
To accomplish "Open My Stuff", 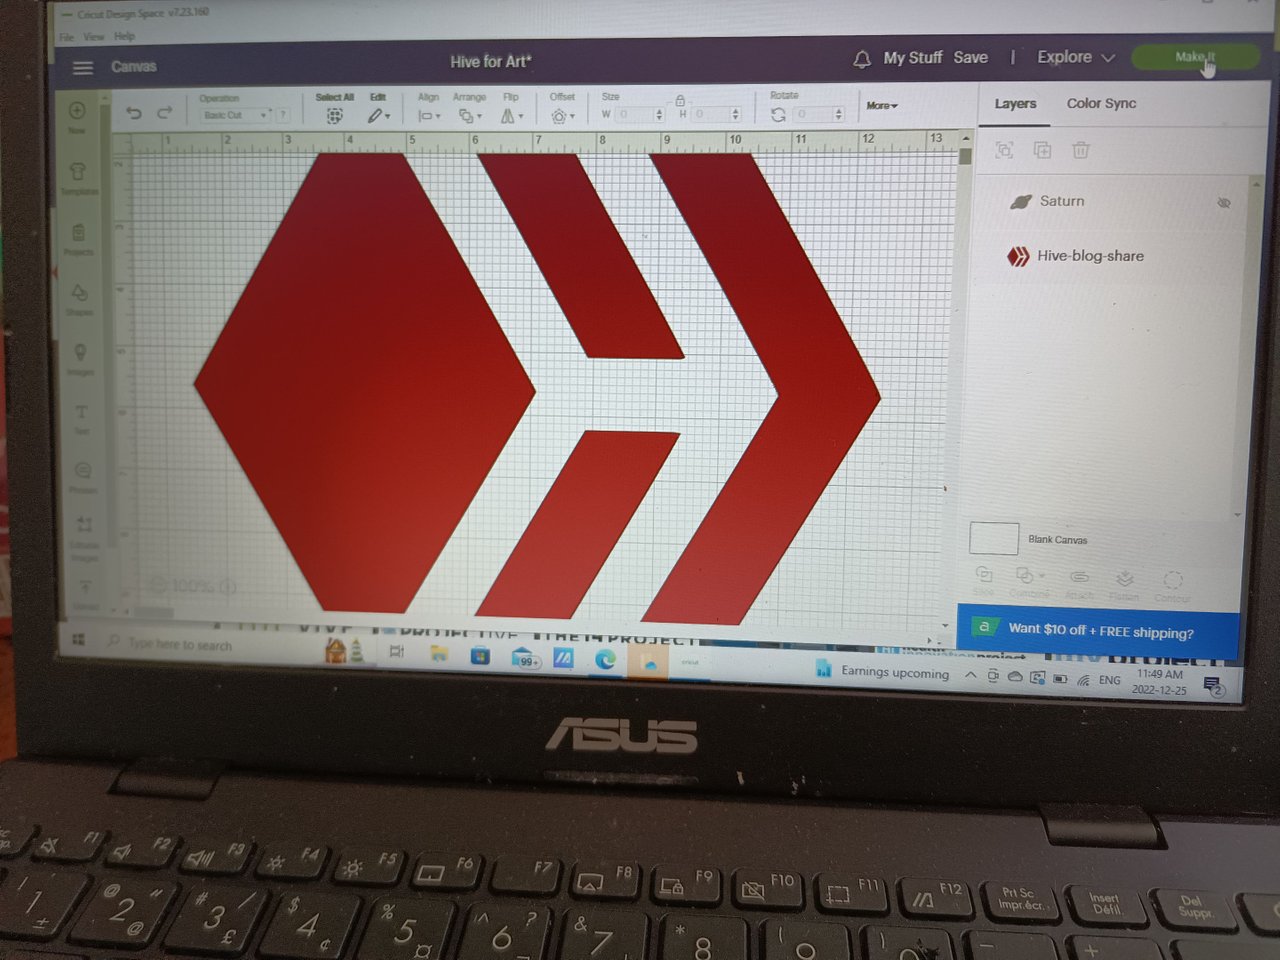I will (x=913, y=58).
